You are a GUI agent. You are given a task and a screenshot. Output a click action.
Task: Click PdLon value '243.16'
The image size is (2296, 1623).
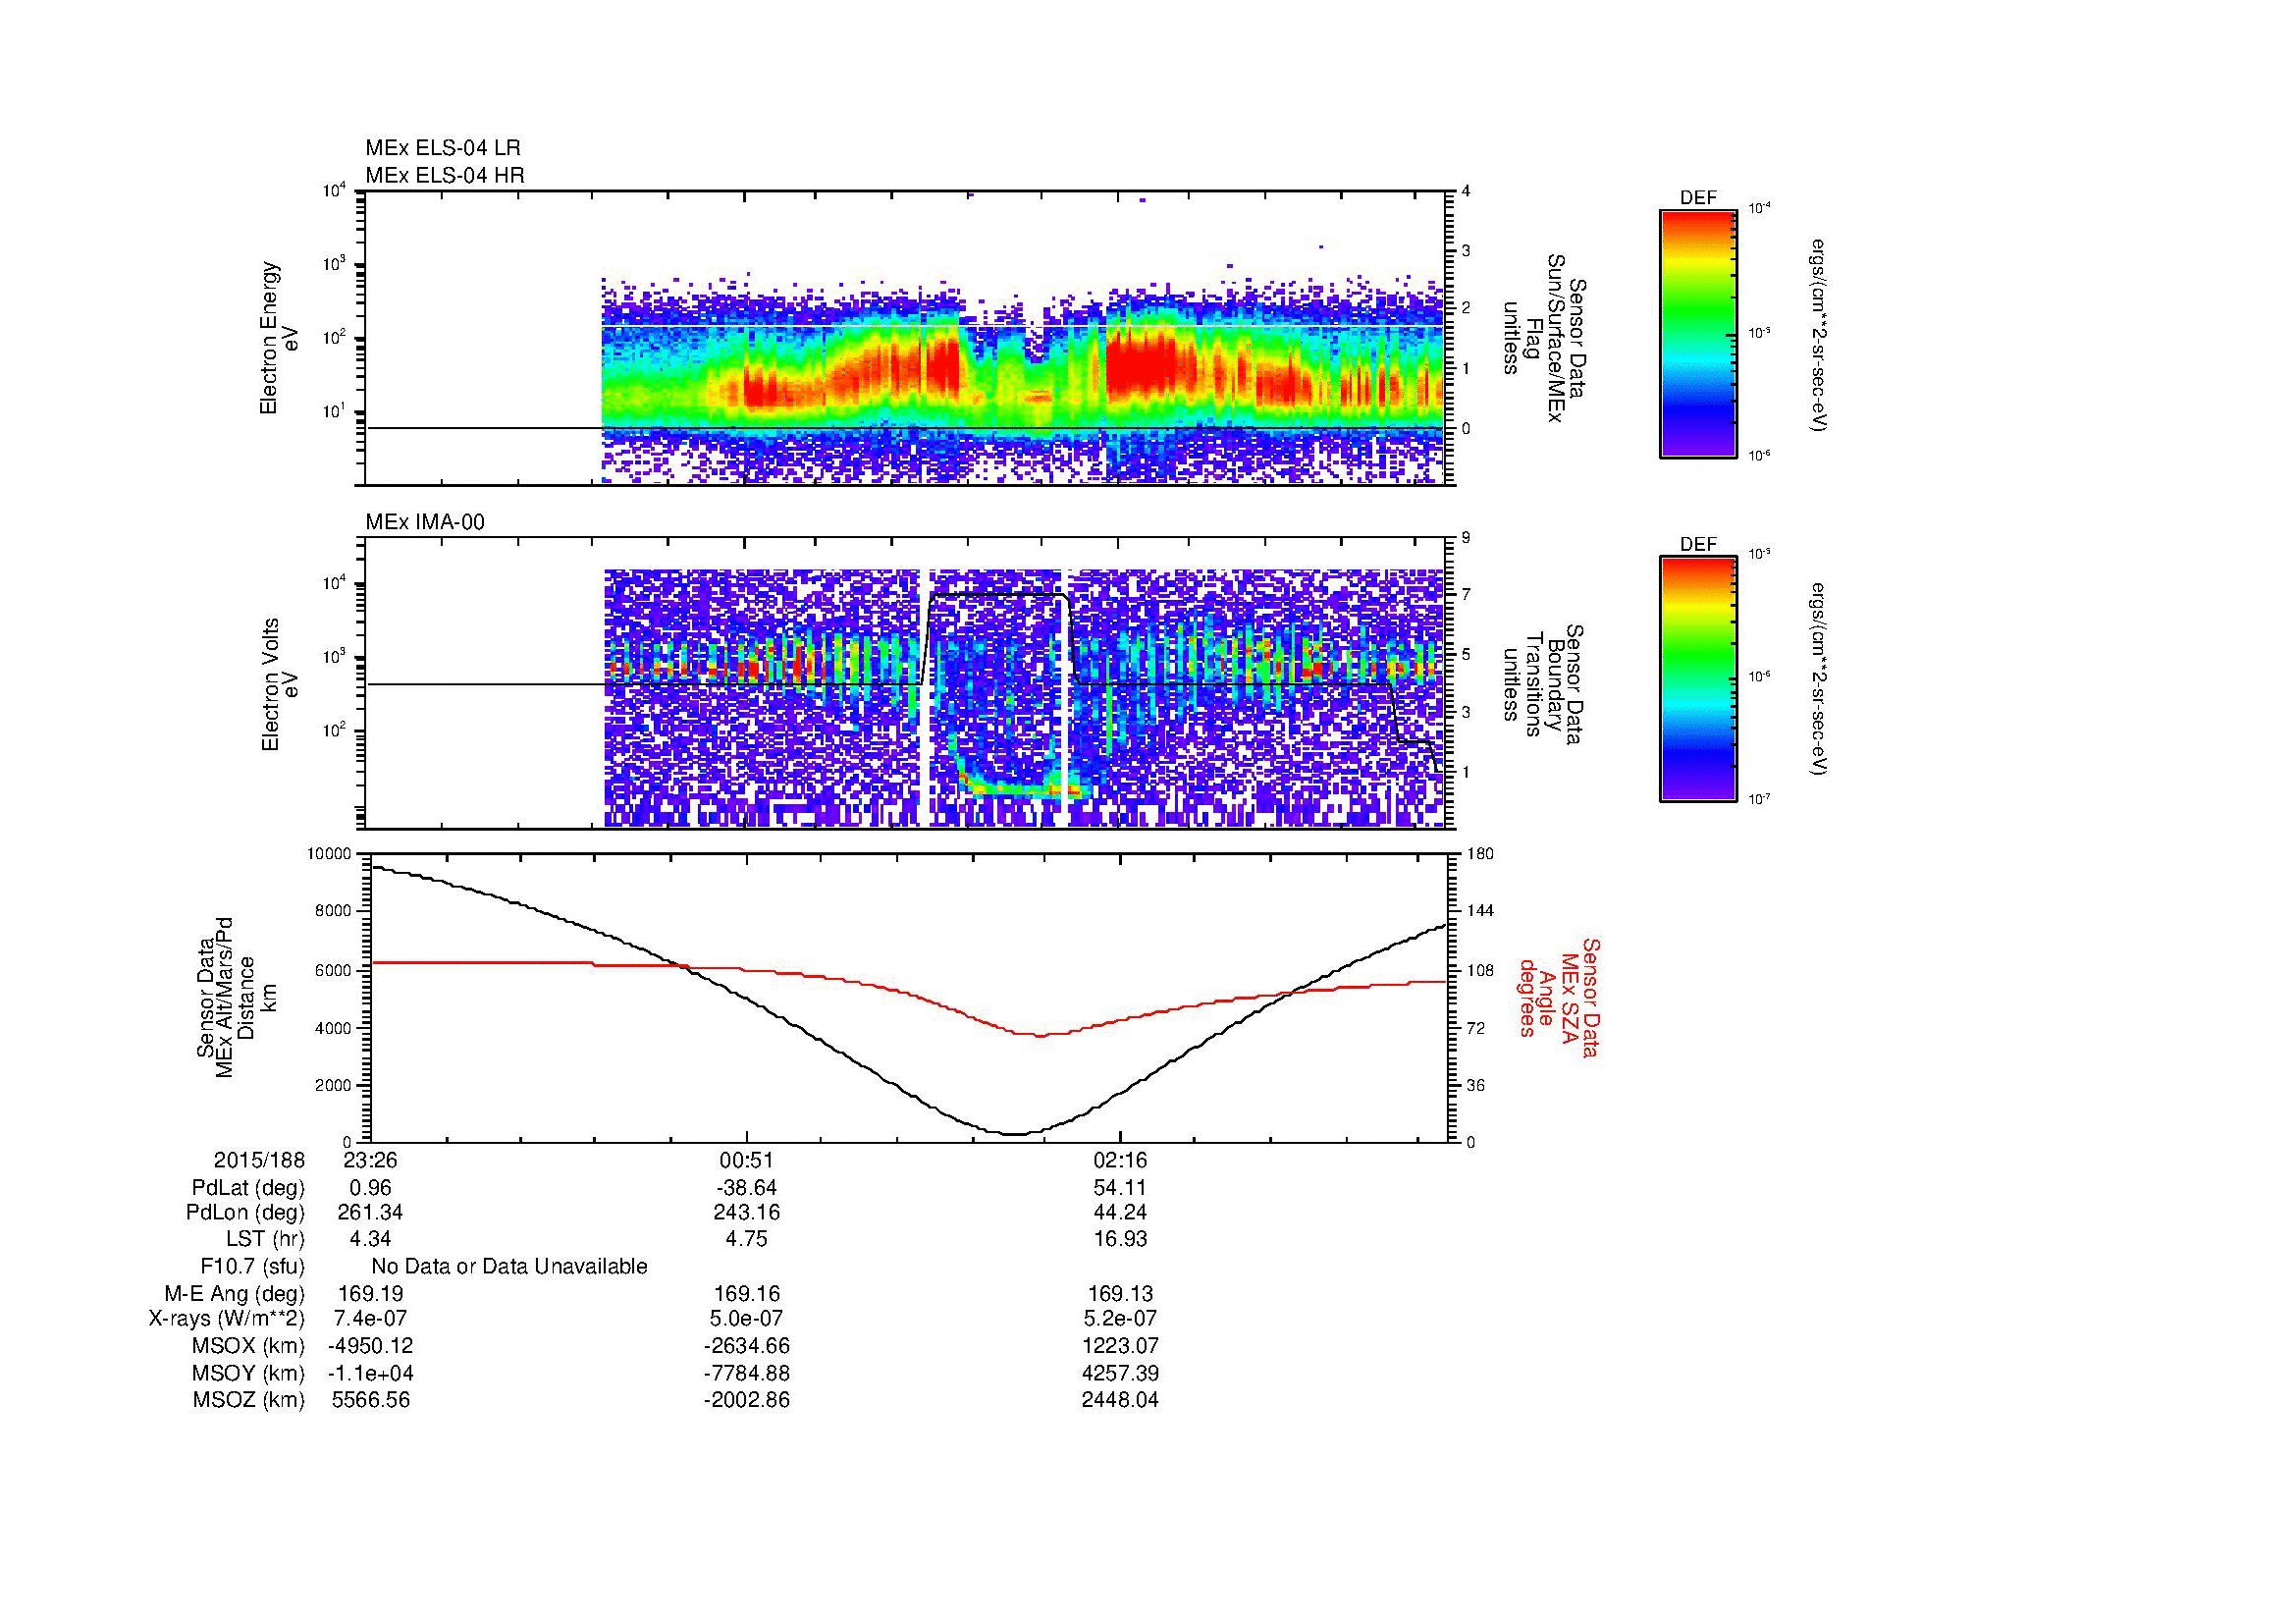pyautogui.click(x=746, y=1212)
